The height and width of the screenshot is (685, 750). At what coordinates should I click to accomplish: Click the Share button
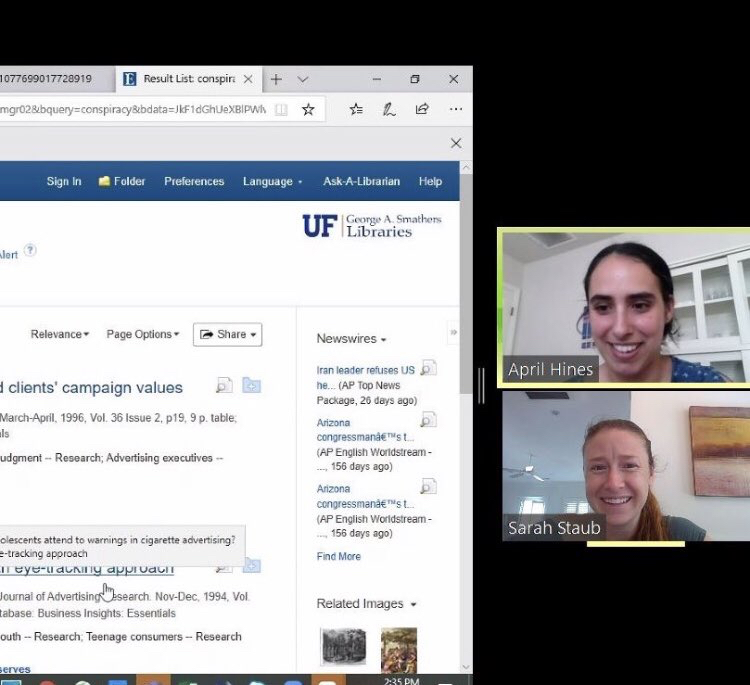coord(227,334)
